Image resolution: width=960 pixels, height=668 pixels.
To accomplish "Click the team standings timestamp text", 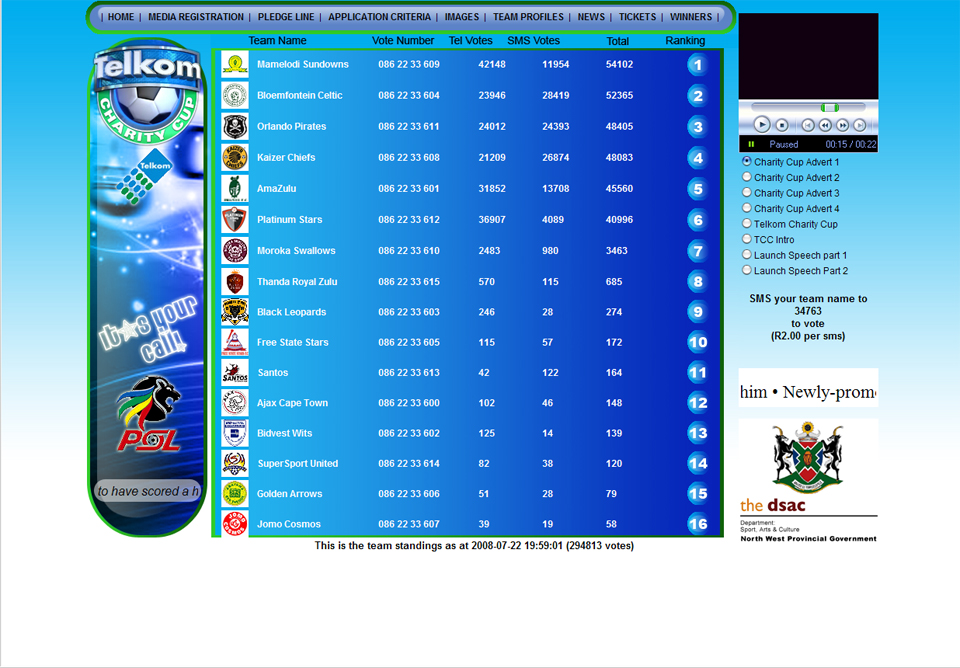I will 474,546.
